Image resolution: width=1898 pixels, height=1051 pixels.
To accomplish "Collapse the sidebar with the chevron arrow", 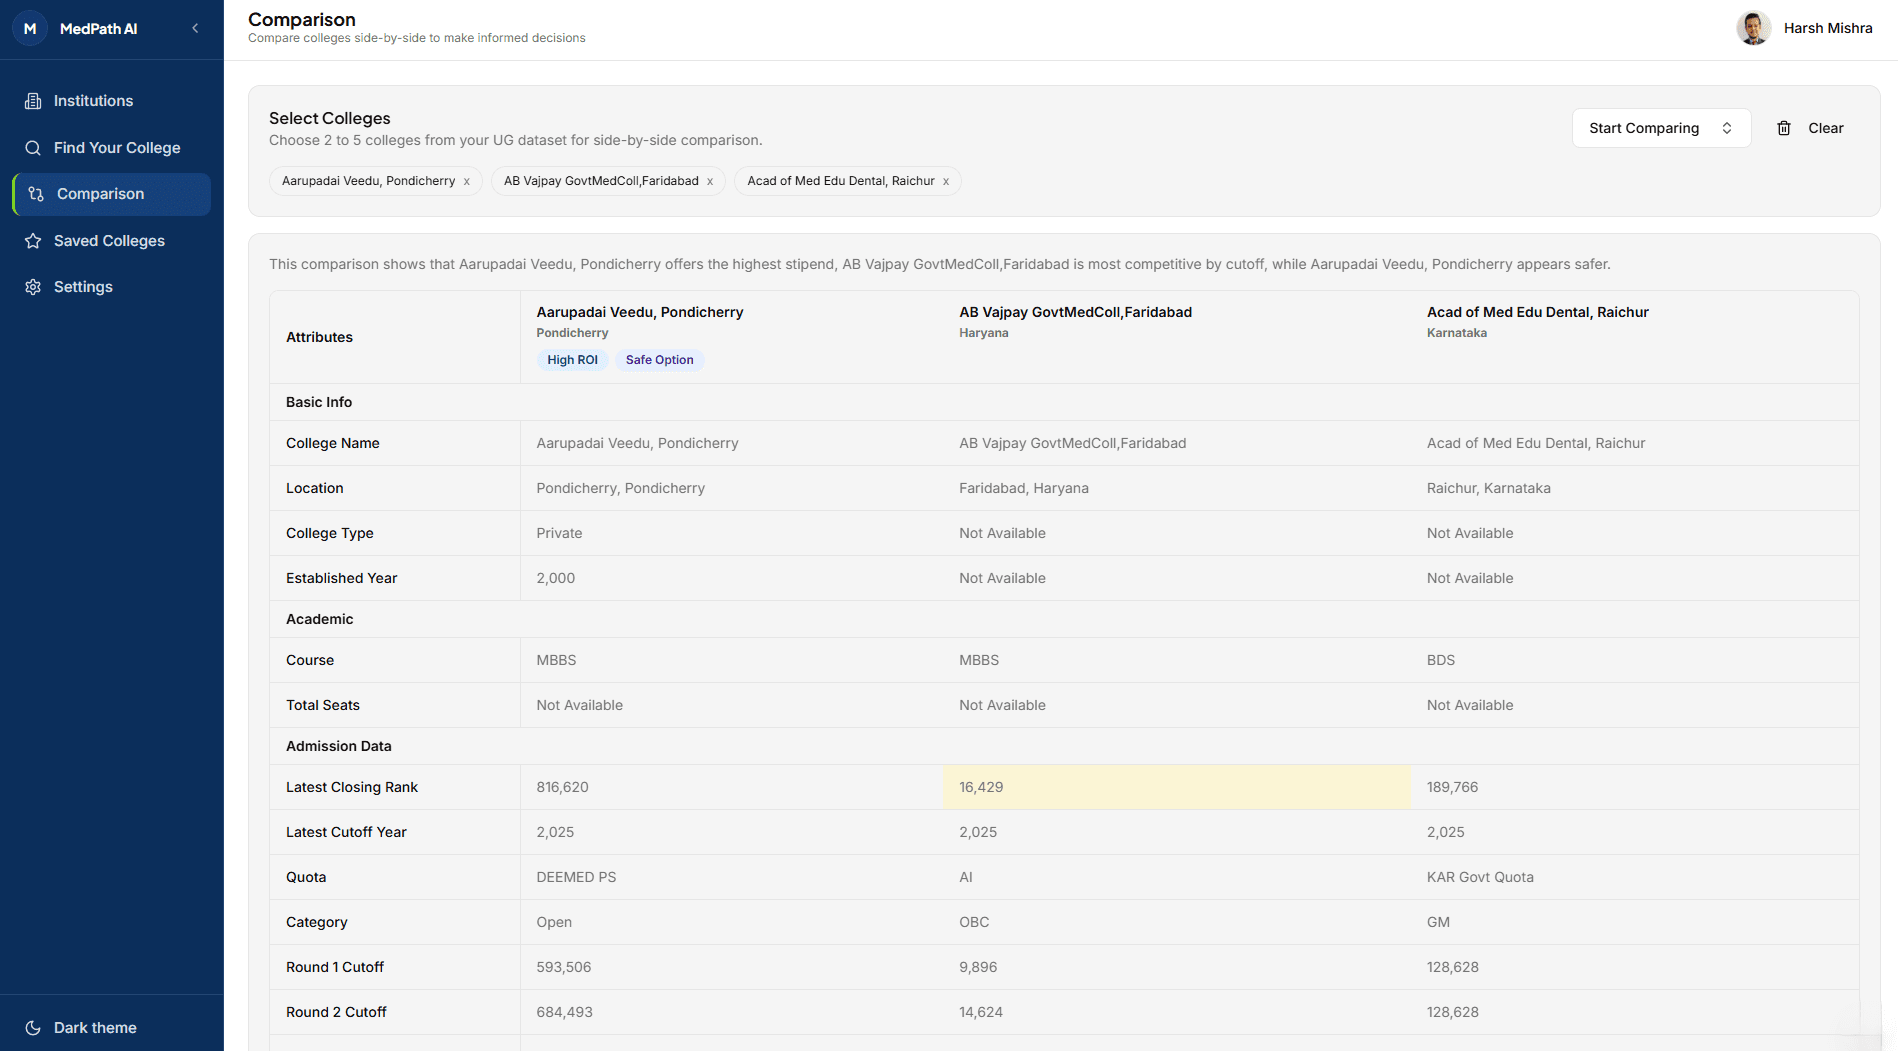I will coord(195,29).
